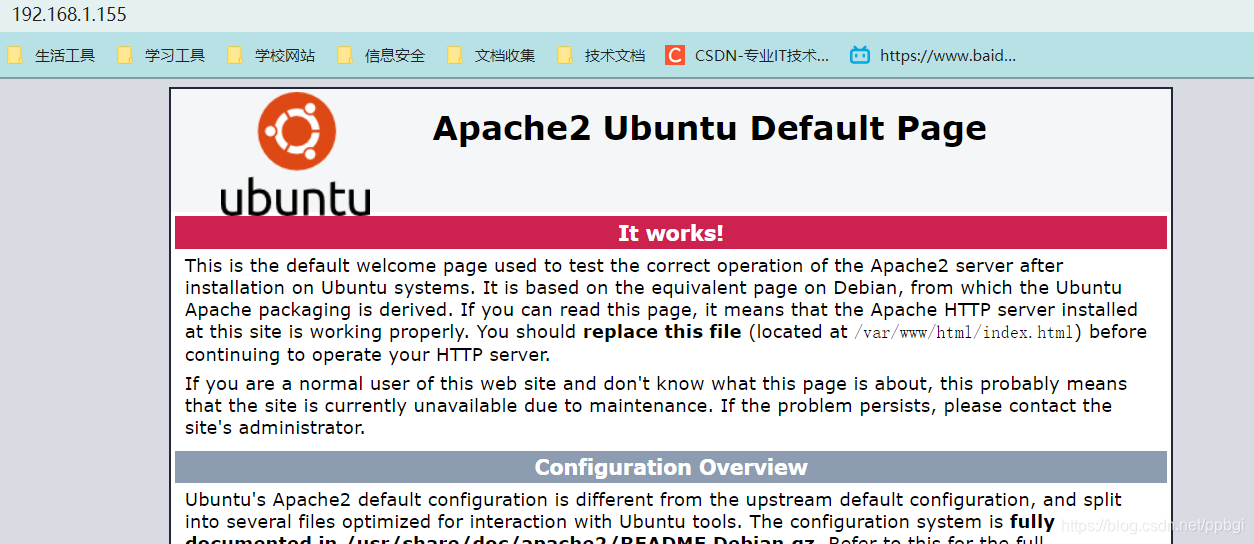Click the red It works! banner
Screen dimensions: 1254x544
[671, 233]
